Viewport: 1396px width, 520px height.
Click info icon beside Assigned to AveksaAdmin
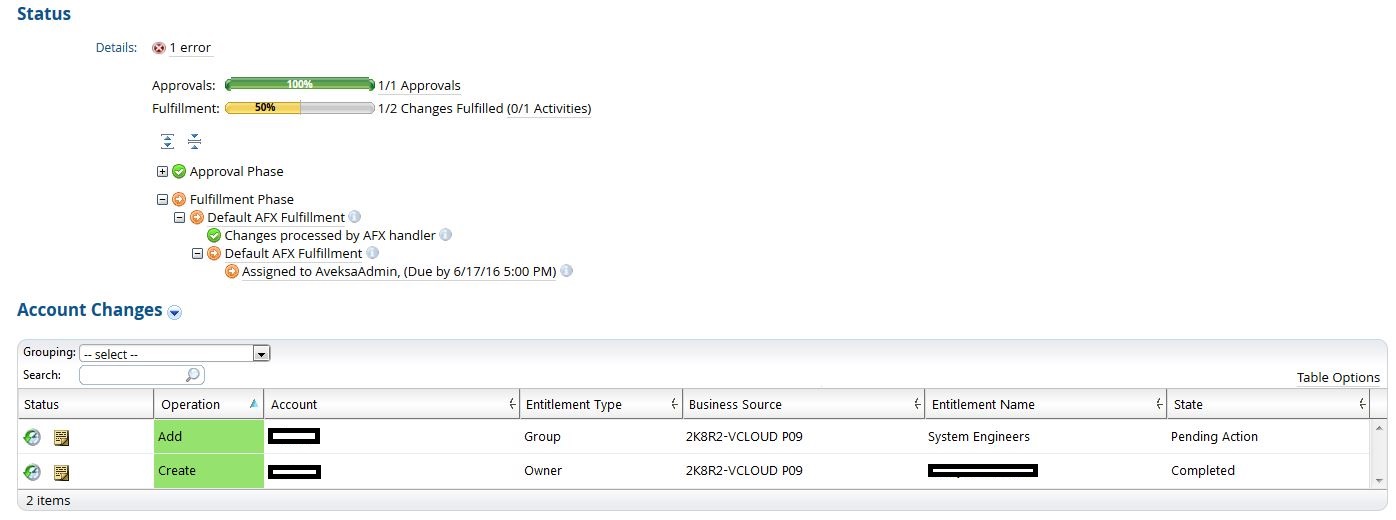566,271
